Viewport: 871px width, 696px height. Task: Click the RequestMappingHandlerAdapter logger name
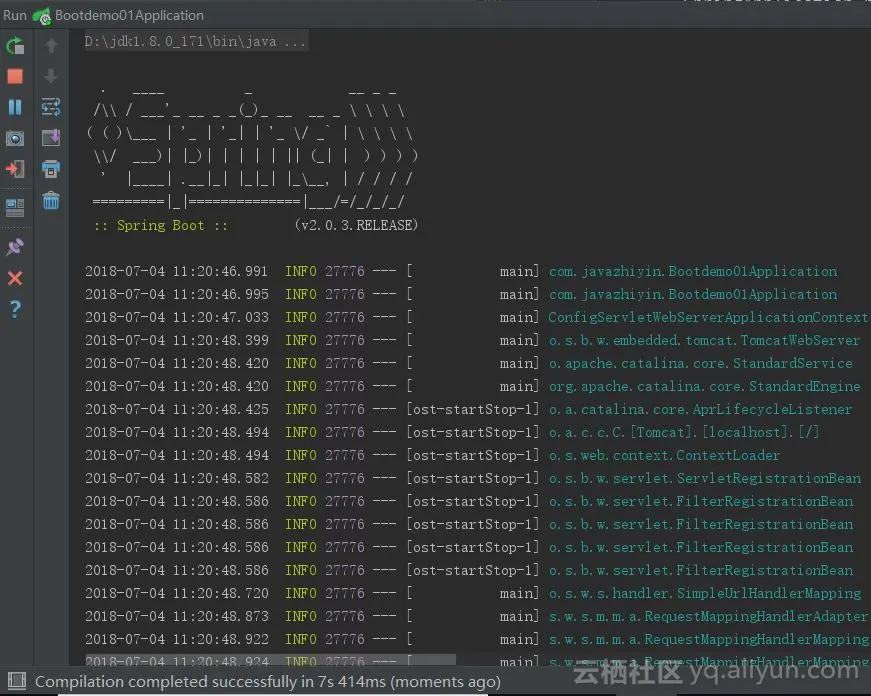pyautogui.click(x=708, y=617)
